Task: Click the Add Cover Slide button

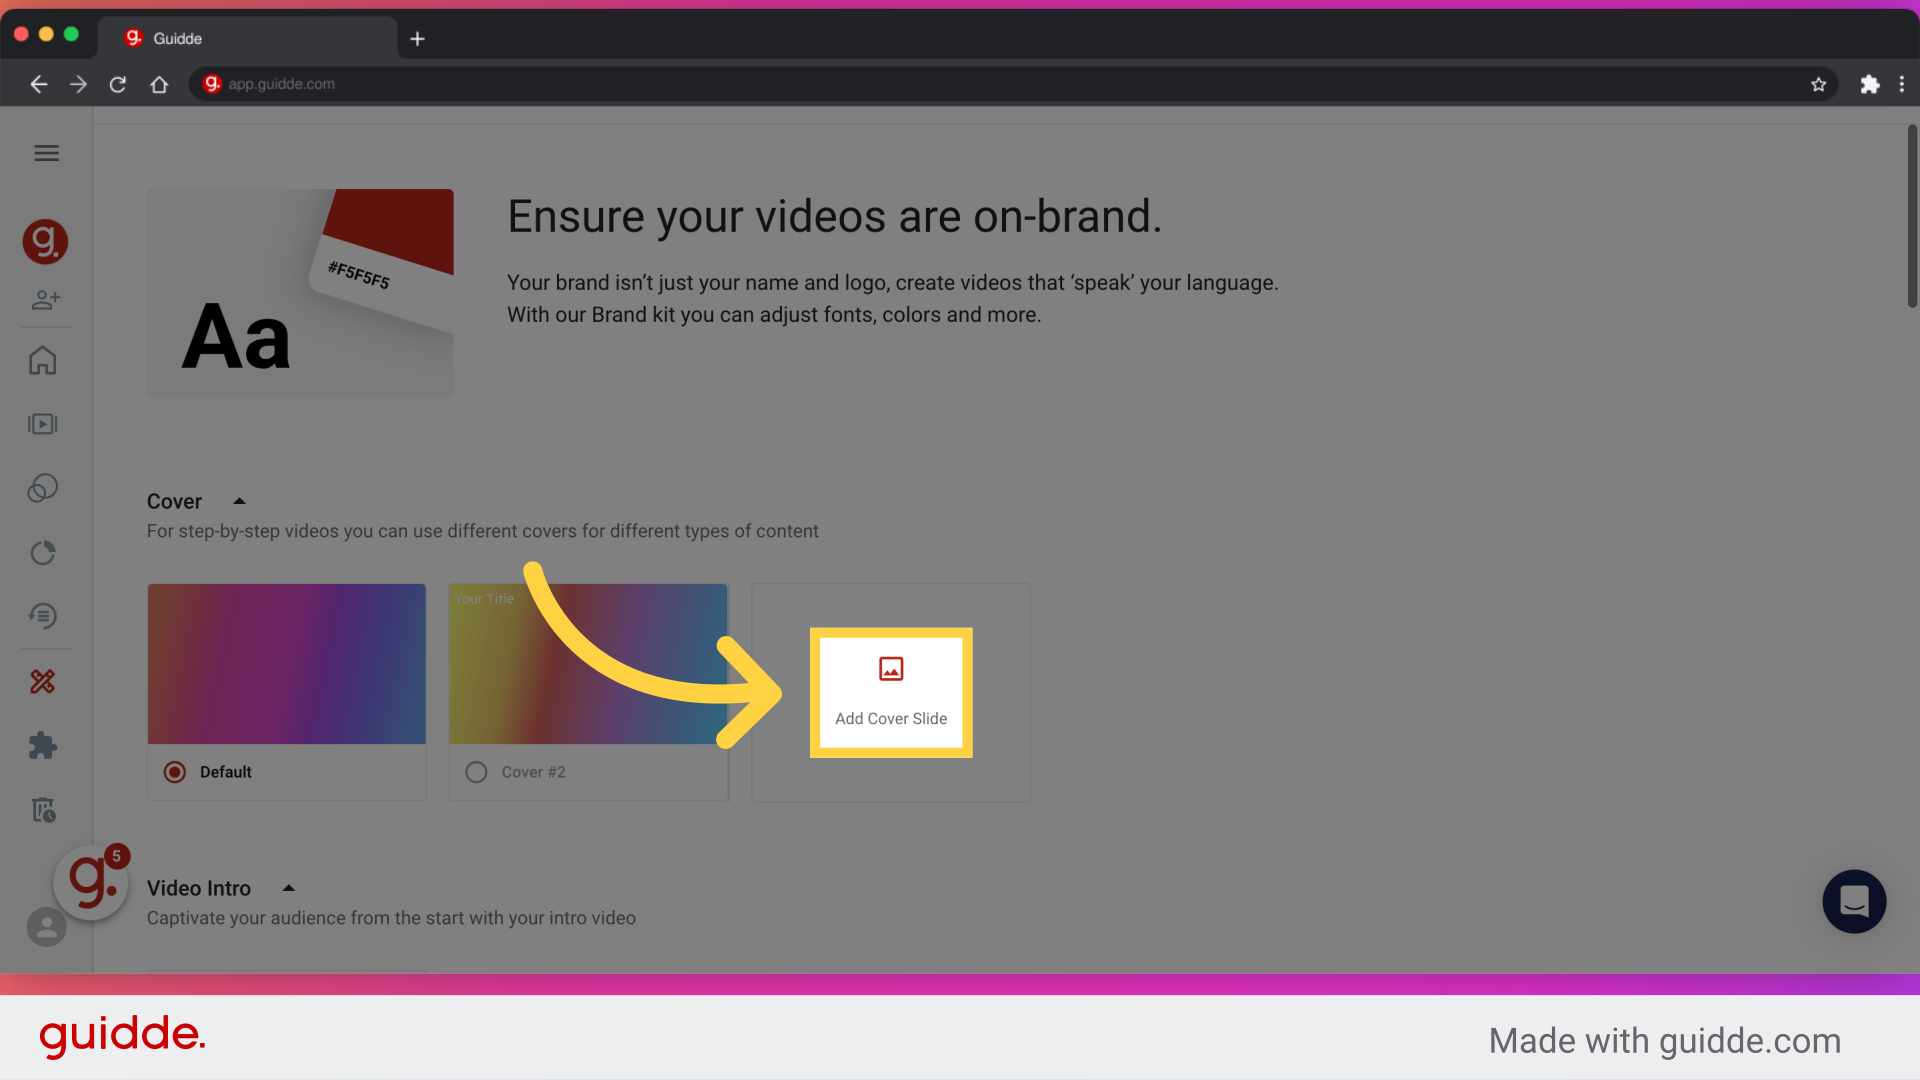Action: 890,692
